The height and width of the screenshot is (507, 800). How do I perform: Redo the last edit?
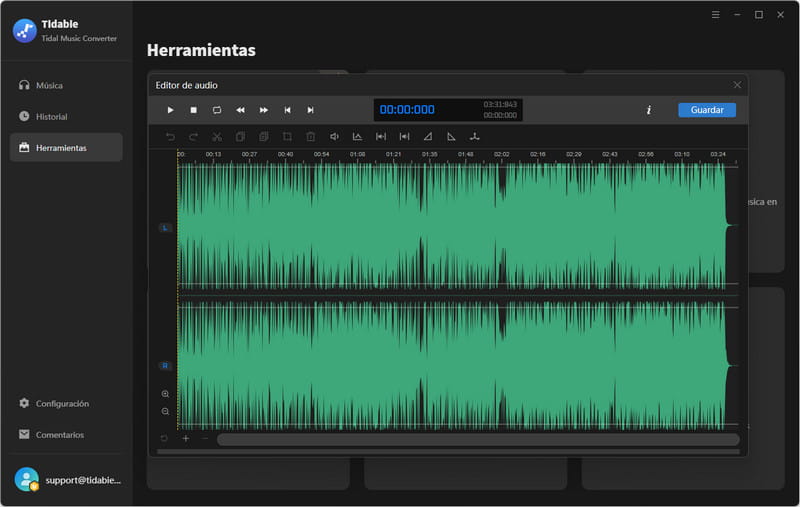[x=193, y=137]
